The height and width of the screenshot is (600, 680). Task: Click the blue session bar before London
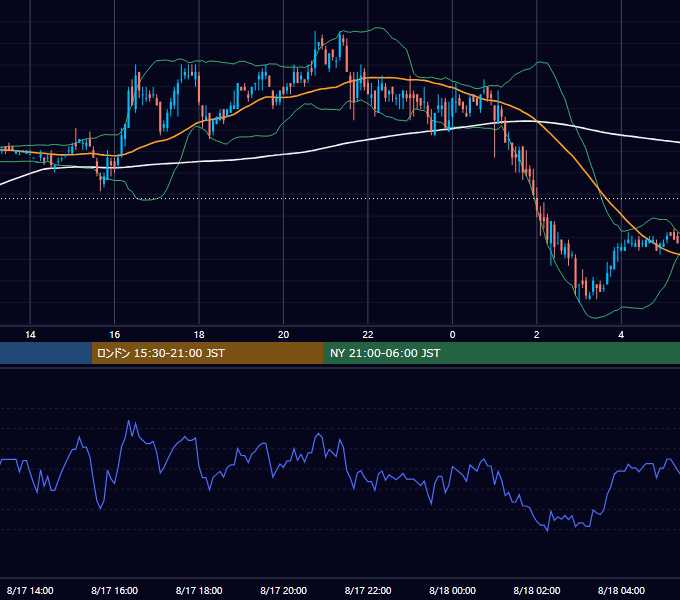click(46, 353)
